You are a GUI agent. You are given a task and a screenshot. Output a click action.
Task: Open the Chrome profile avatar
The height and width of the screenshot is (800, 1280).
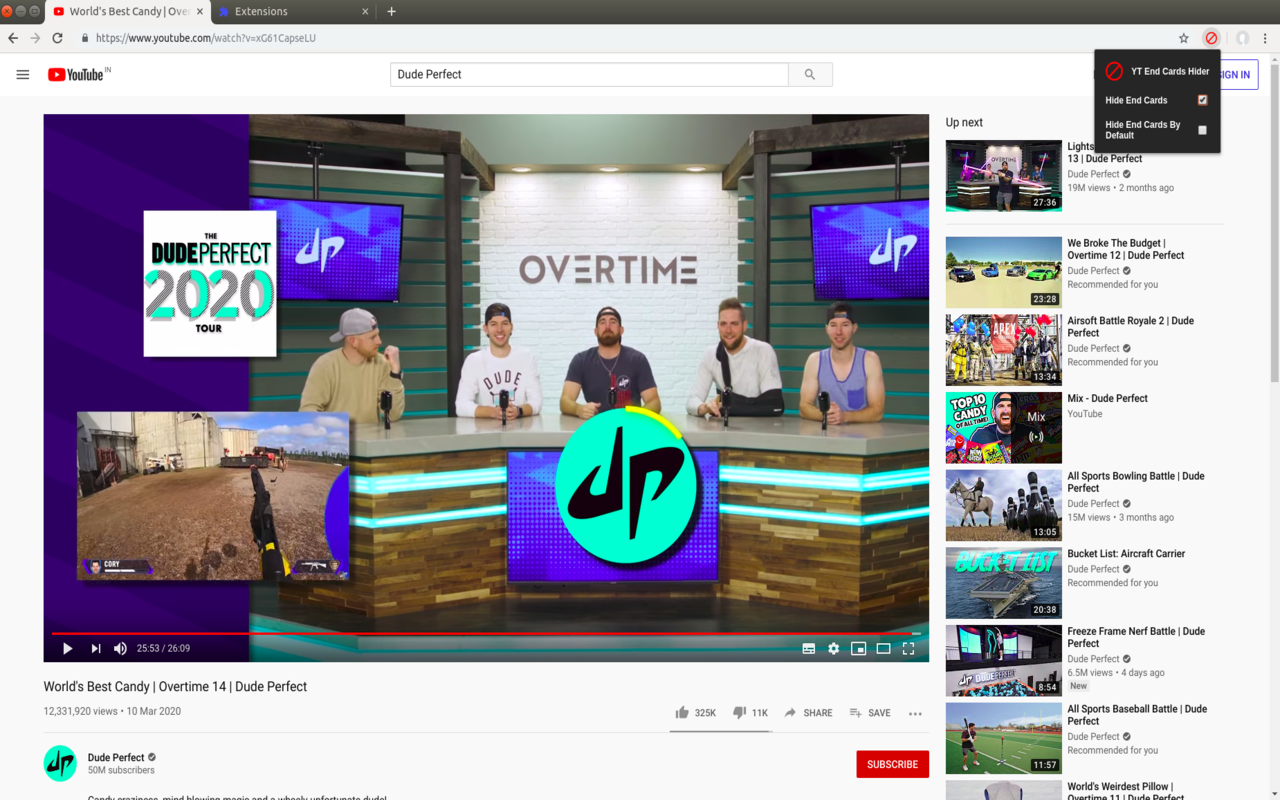click(1242, 38)
